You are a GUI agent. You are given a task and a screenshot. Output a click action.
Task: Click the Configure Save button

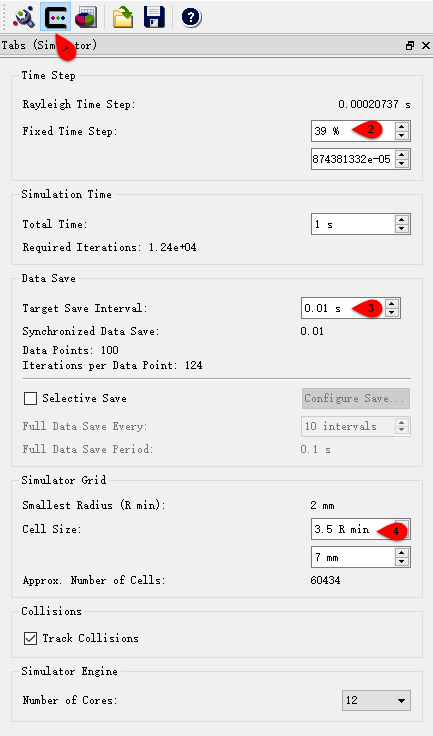click(356, 399)
